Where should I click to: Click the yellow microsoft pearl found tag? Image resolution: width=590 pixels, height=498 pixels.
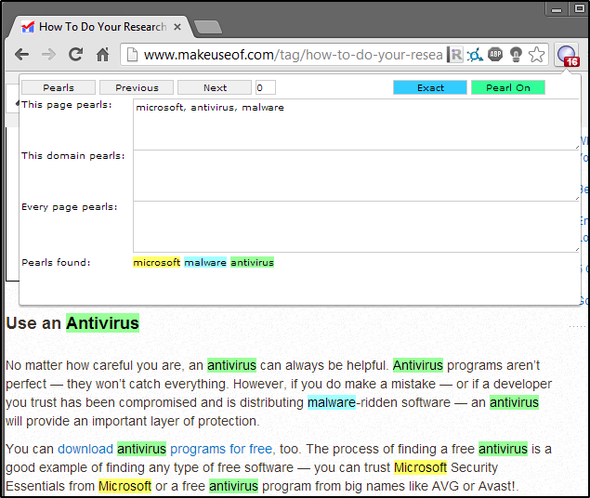[157, 262]
